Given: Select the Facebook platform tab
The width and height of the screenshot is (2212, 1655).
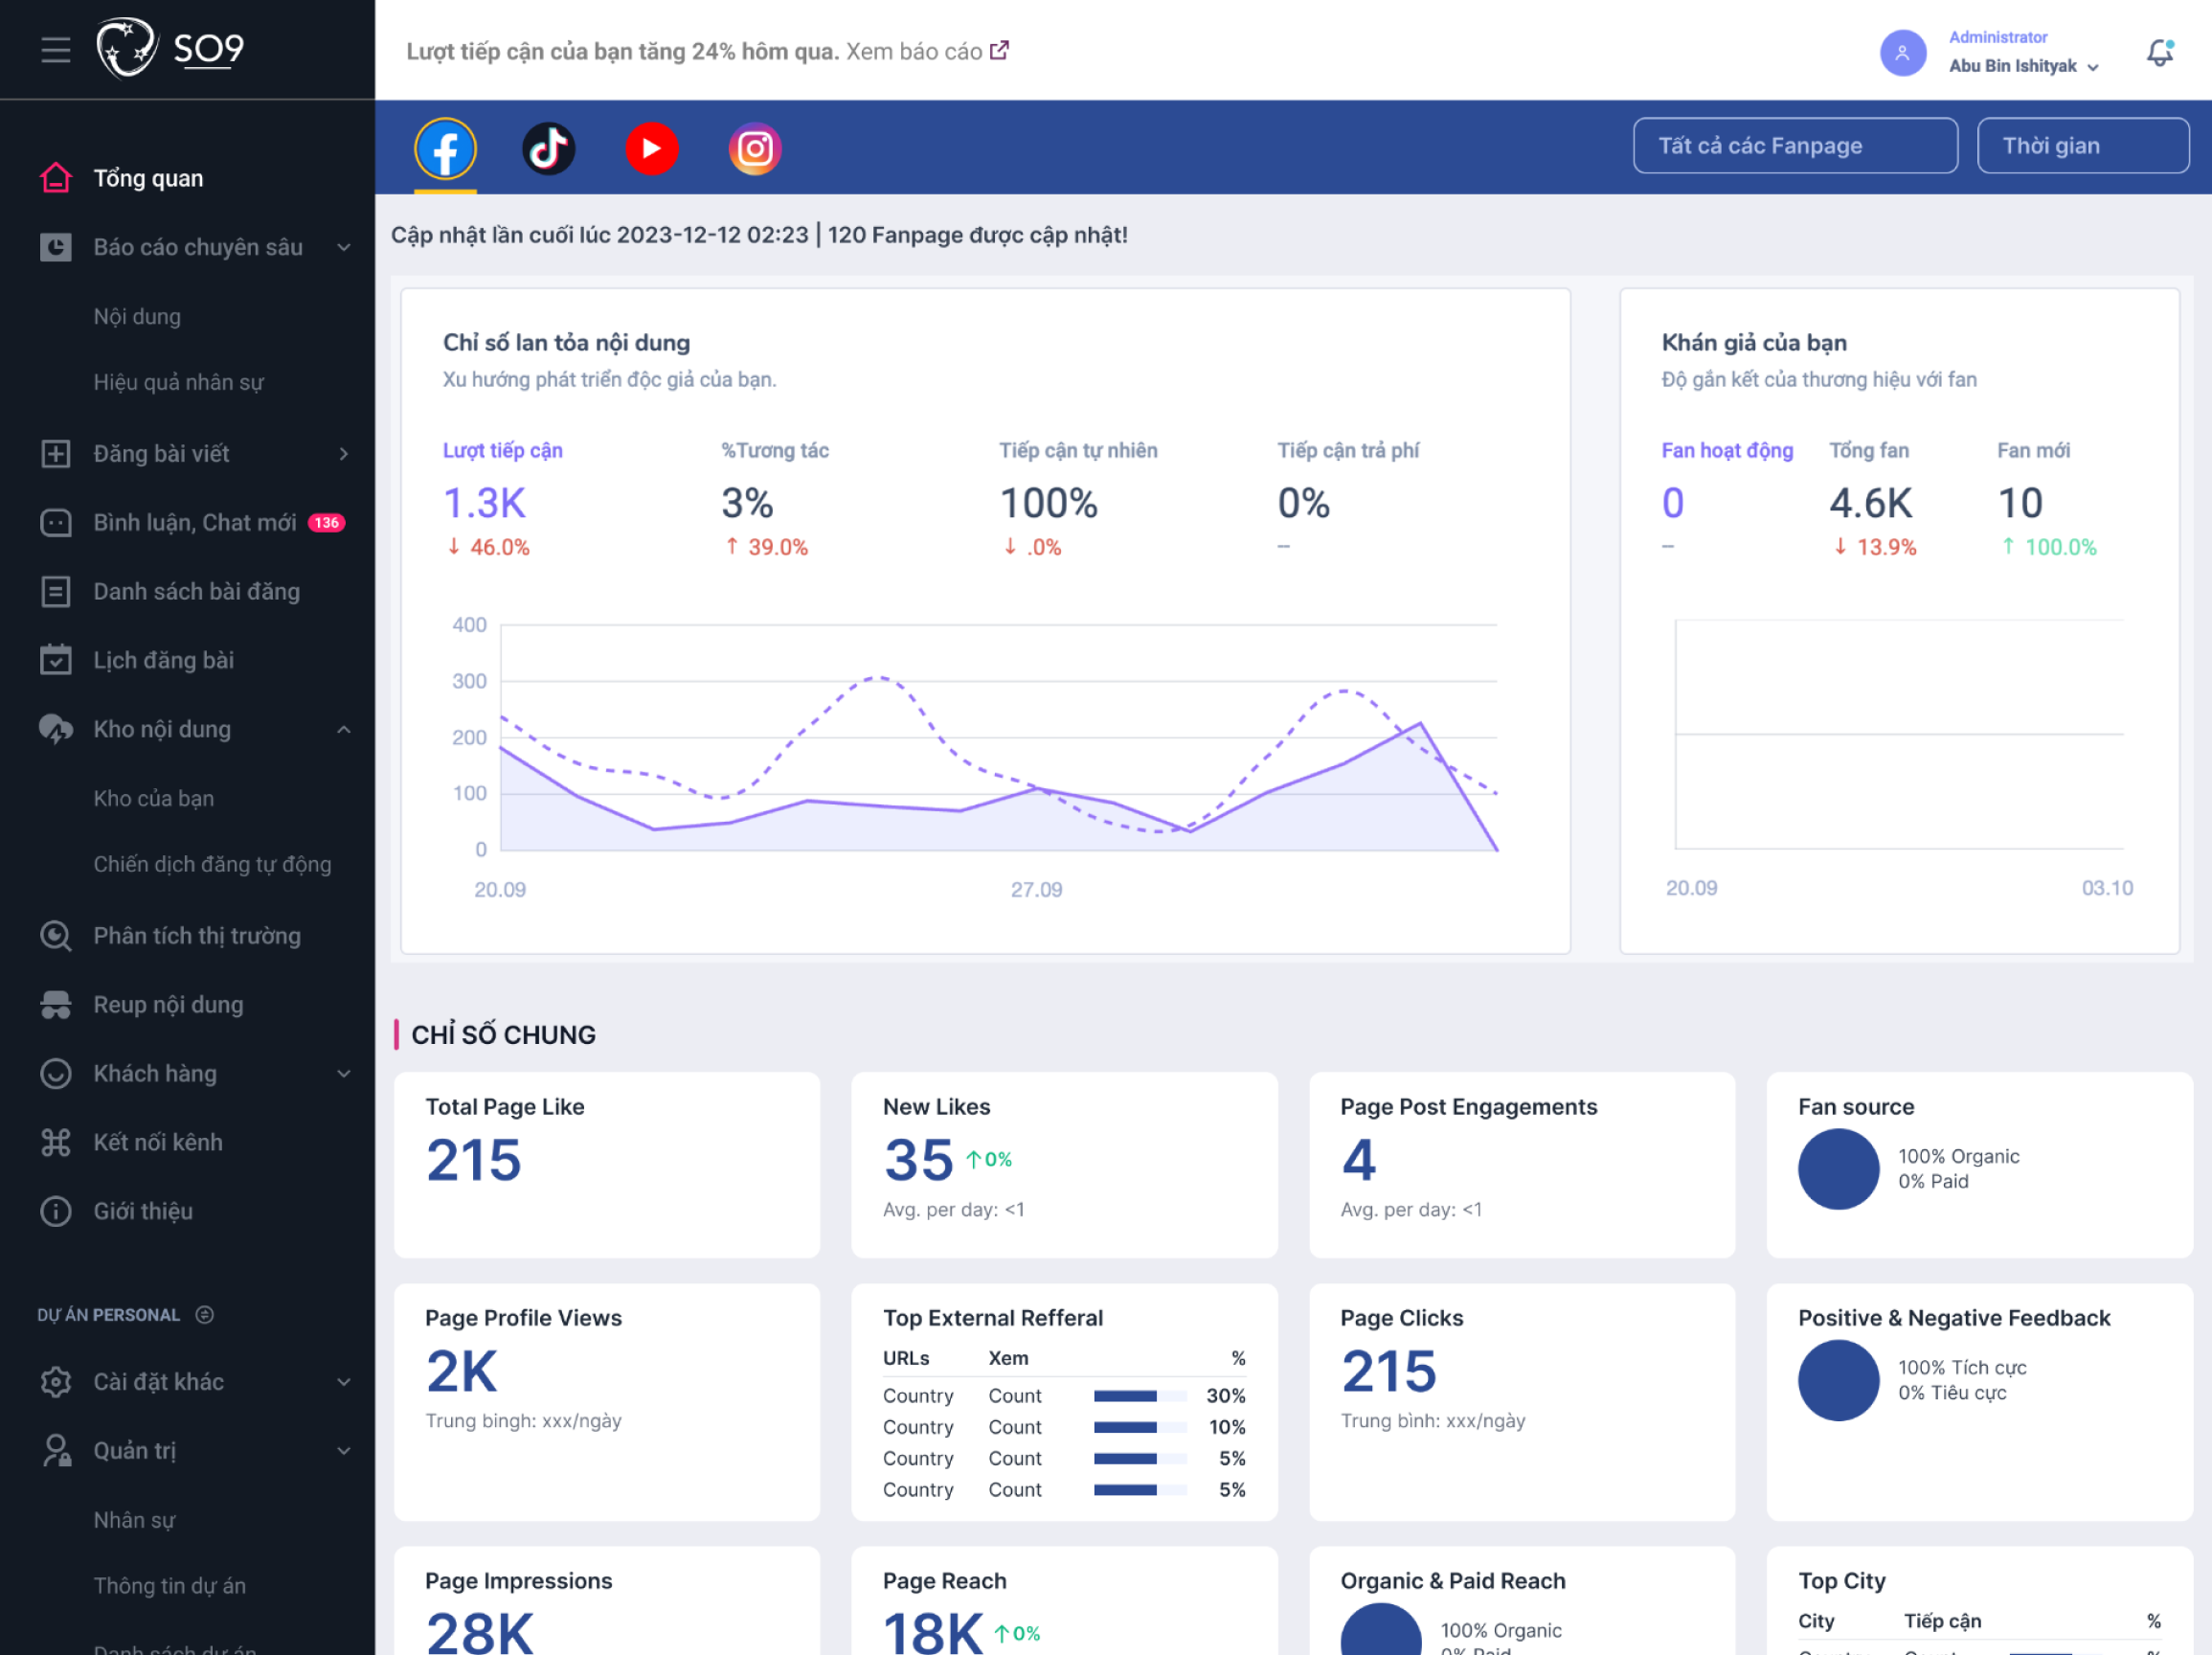Looking at the screenshot, I should (x=445, y=149).
